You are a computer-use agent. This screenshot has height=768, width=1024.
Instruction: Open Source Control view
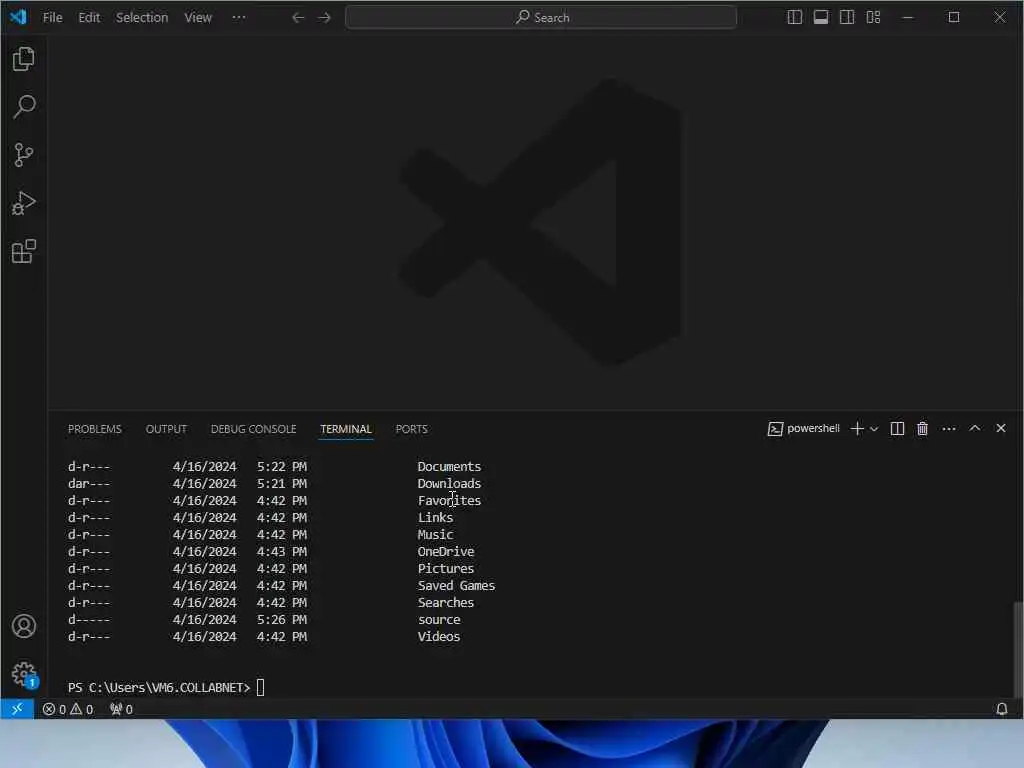(x=24, y=155)
